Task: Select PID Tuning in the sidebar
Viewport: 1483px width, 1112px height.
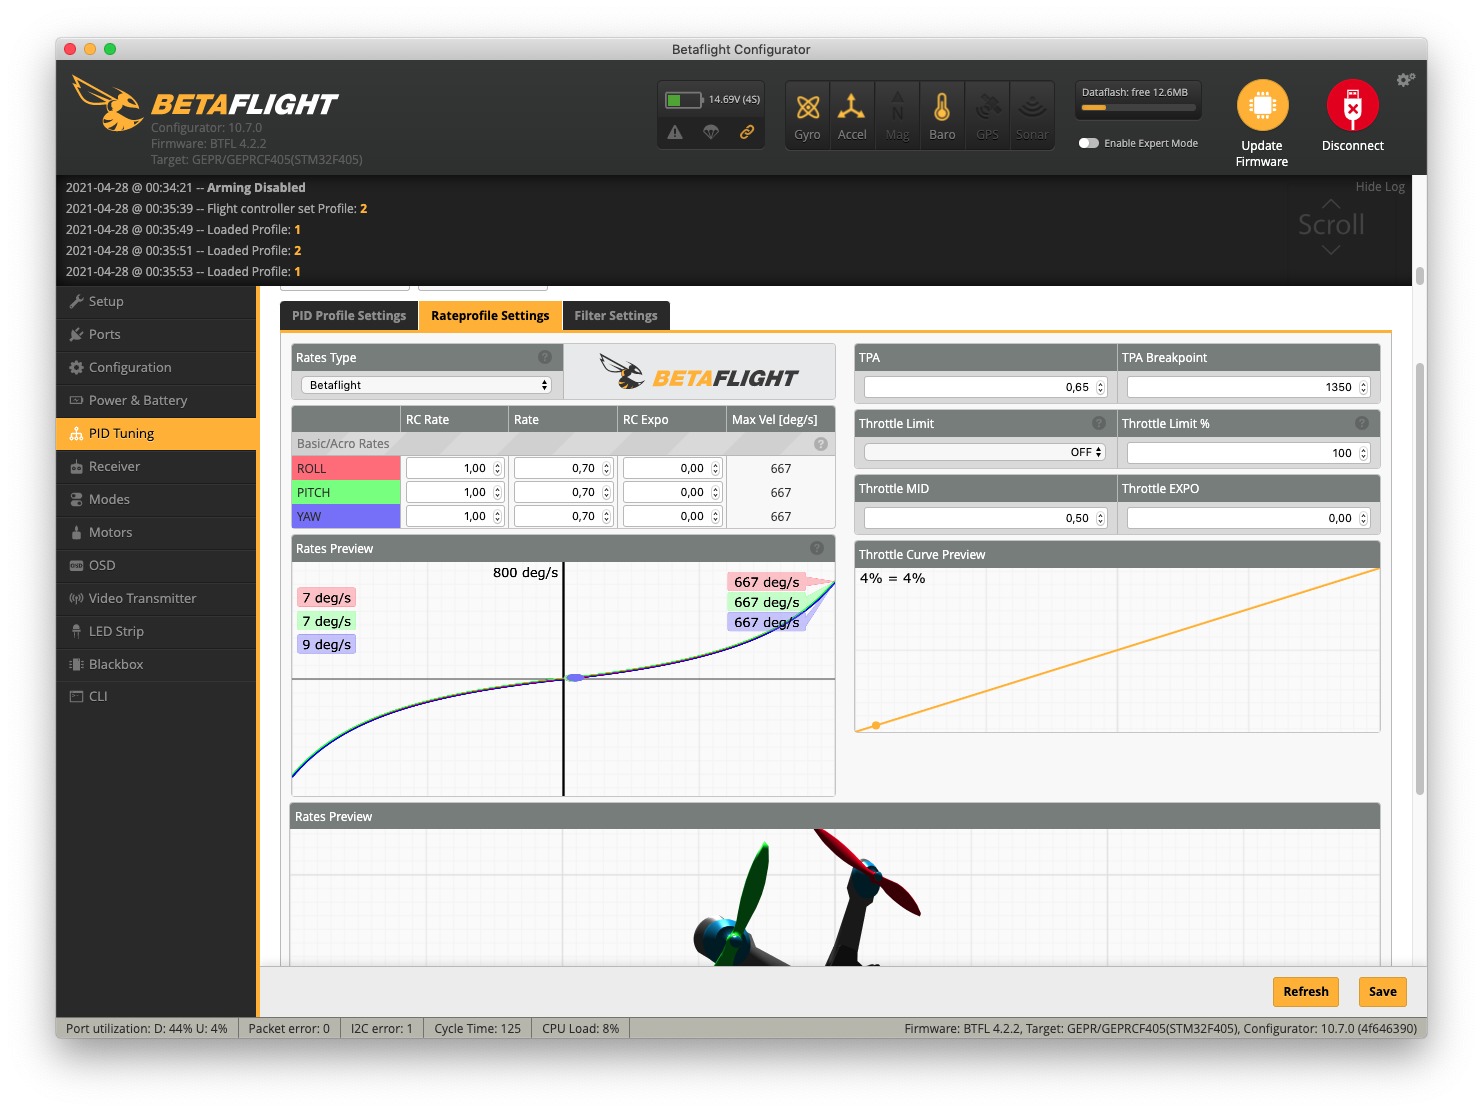Action: 157,433
